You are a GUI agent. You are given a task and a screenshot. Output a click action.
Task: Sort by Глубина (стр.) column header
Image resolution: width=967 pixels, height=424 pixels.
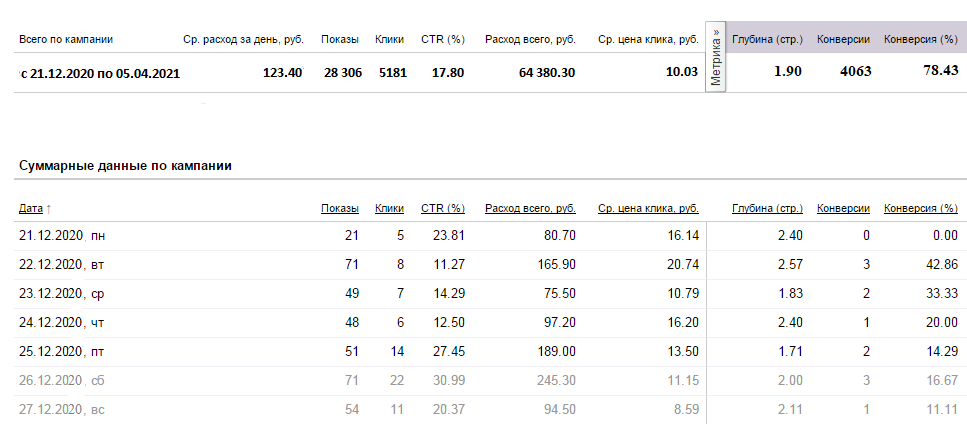[767, 209]
